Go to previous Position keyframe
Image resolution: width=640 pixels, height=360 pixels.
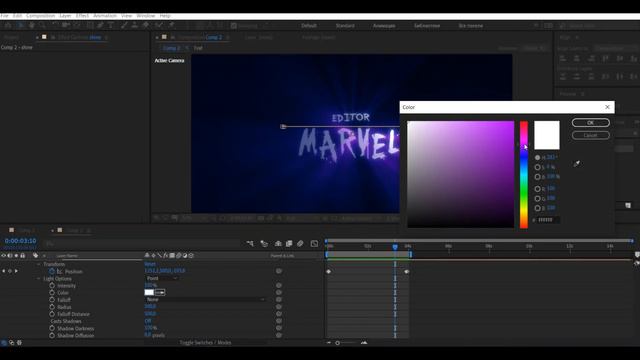[x=4, y=271]
